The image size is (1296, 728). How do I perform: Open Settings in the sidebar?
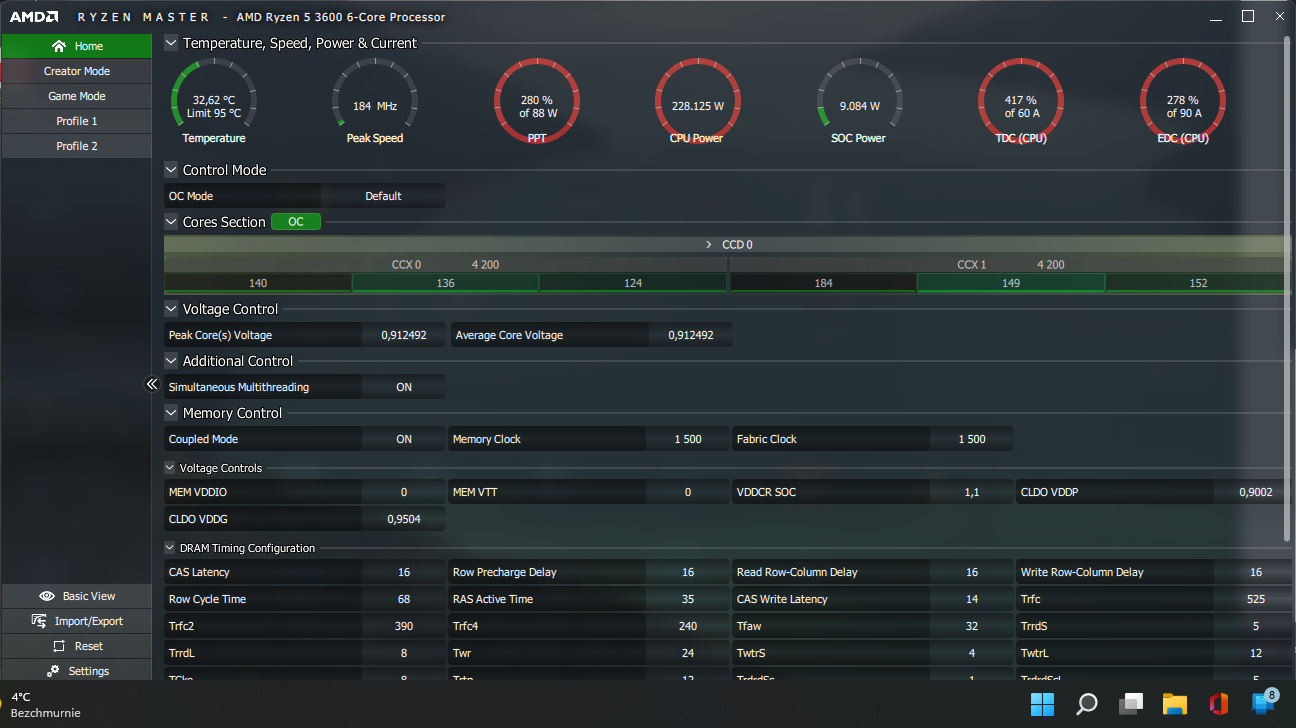(x=76, y=671)
